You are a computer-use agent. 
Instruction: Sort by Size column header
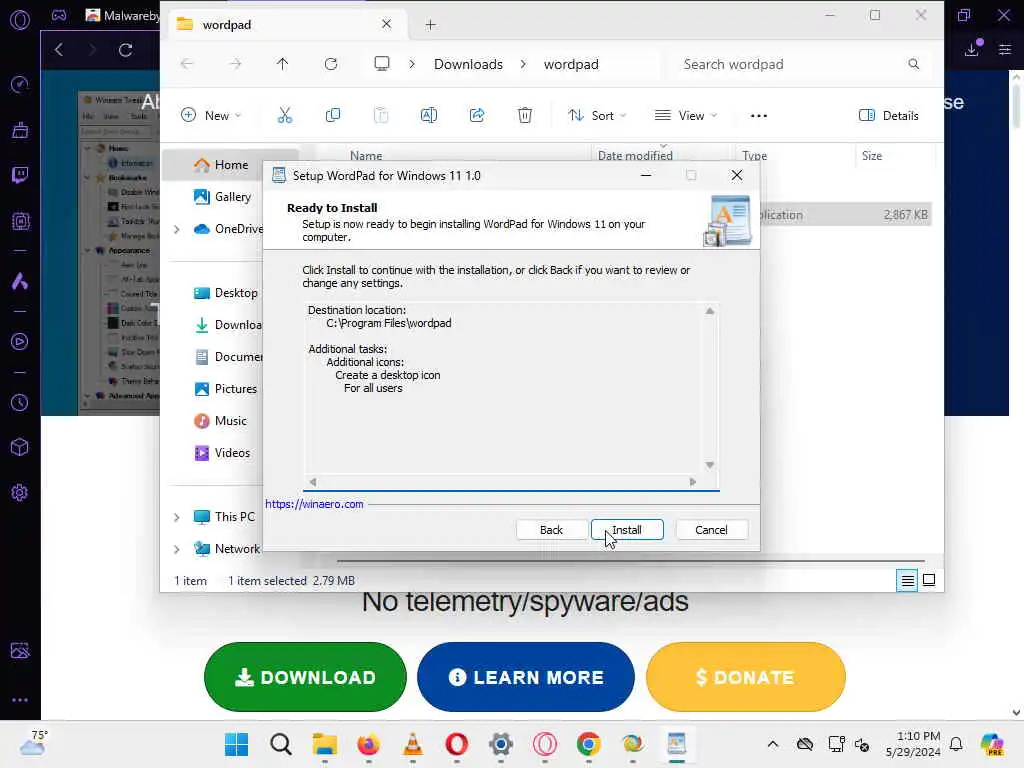[x=872, y=155]
